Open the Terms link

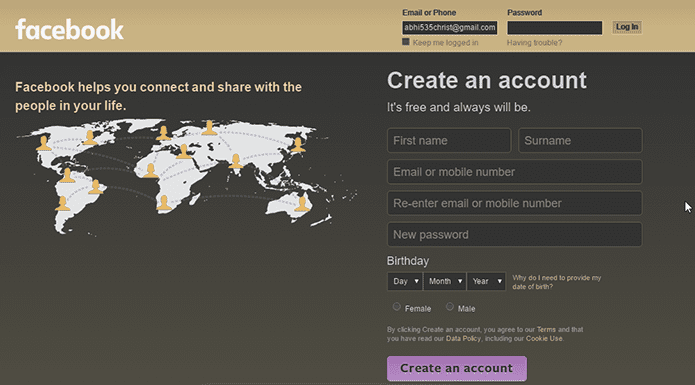point(546,330)
